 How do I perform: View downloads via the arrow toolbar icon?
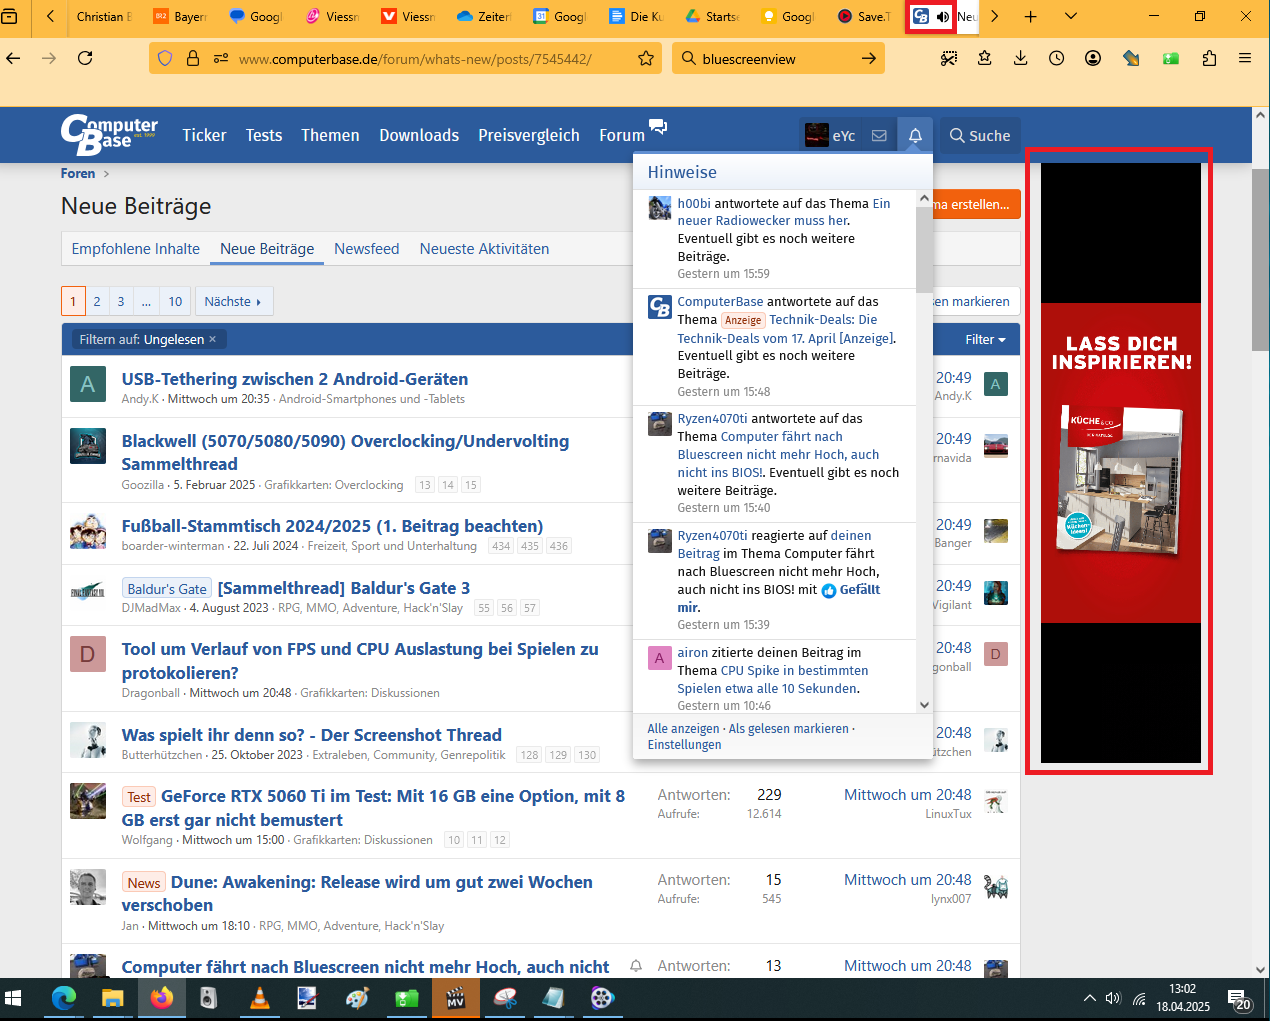pyautogui.click(x=1020, y=58)
